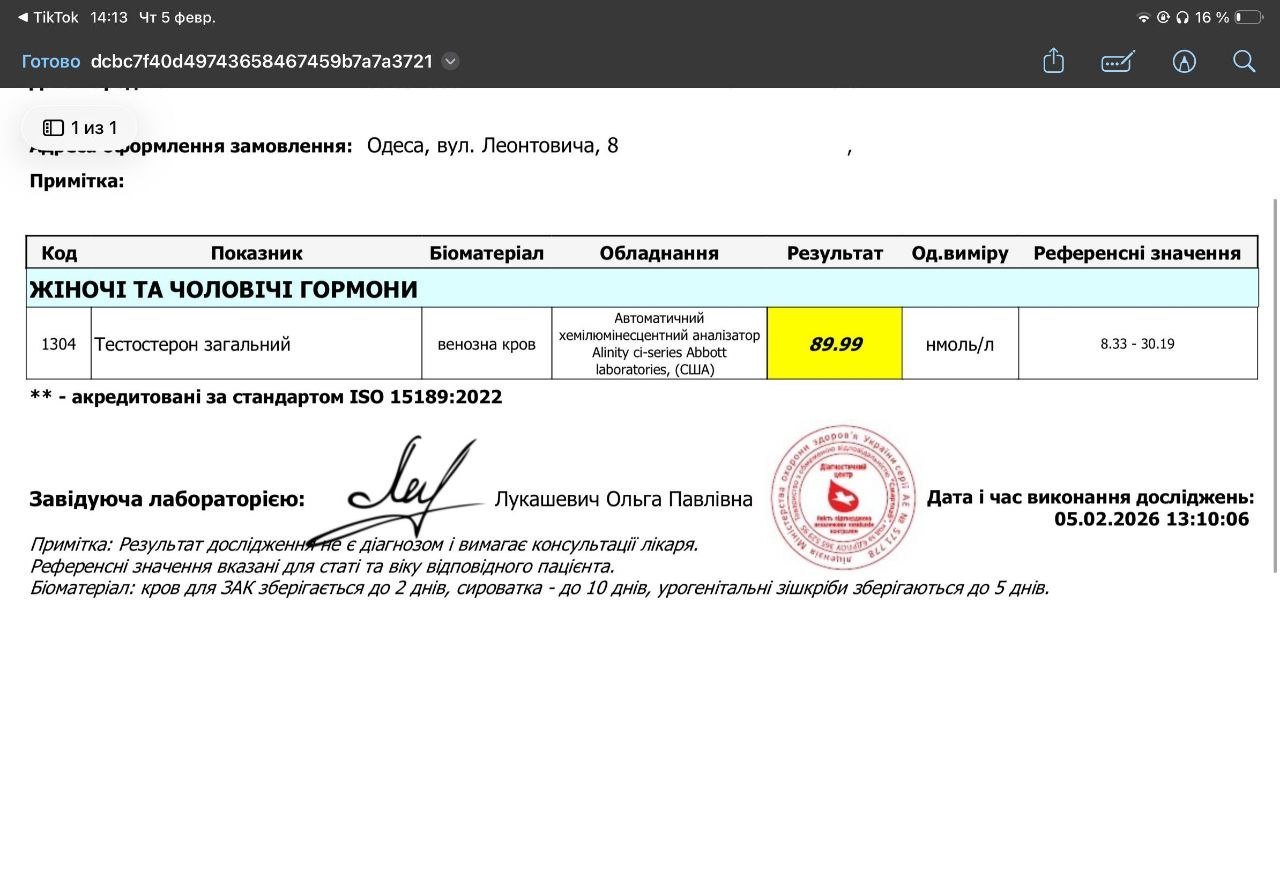Viewport: 1280px width, 894px height.
Task: Expand the file name dropdown chevron
Action: (x=451, y=61)
